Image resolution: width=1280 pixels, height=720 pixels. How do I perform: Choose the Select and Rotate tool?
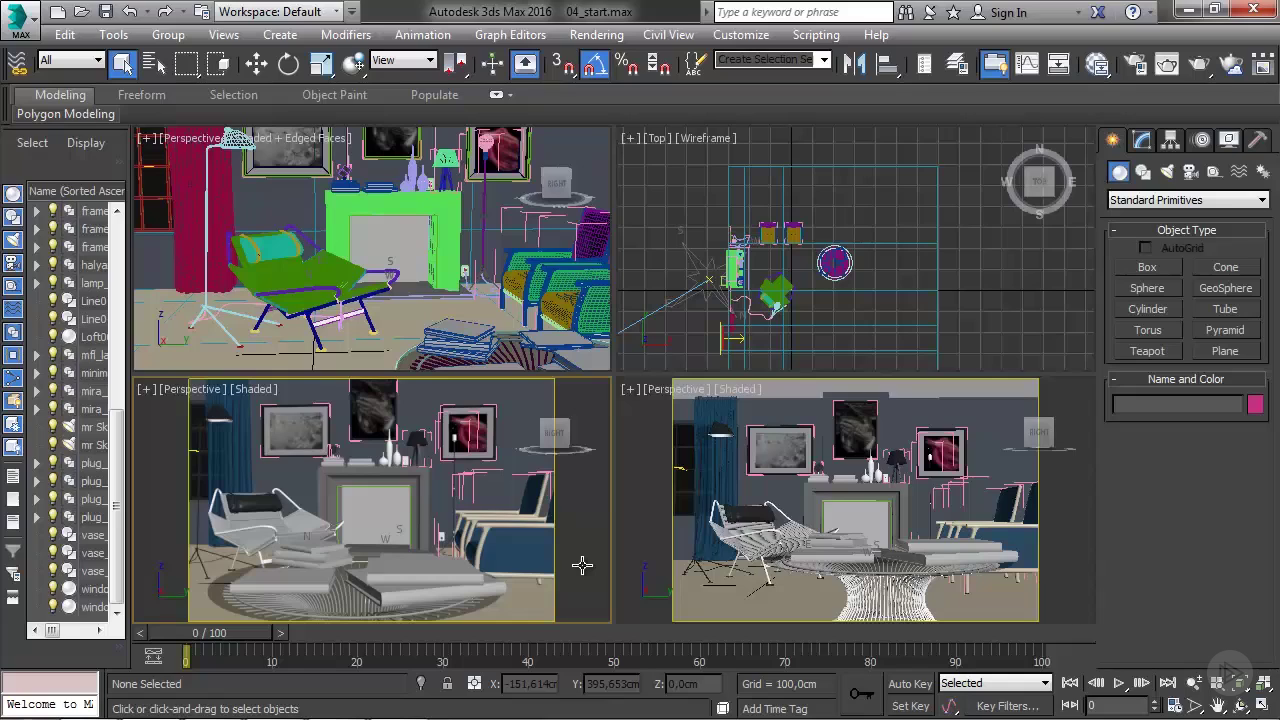[288, 63]
